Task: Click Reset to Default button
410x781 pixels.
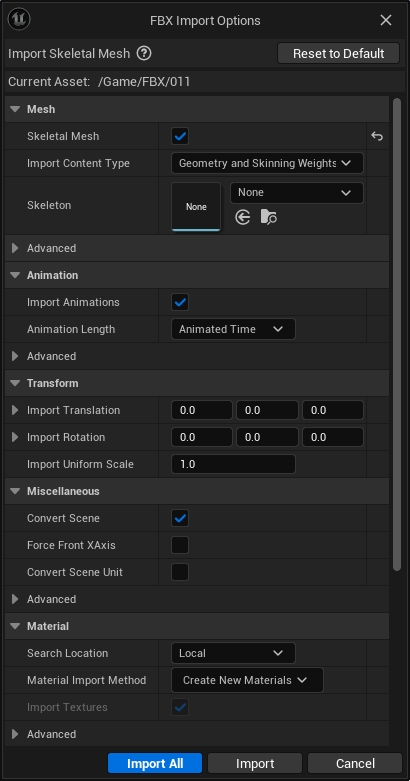Action: pyautogui.click(x=338, y=53)
